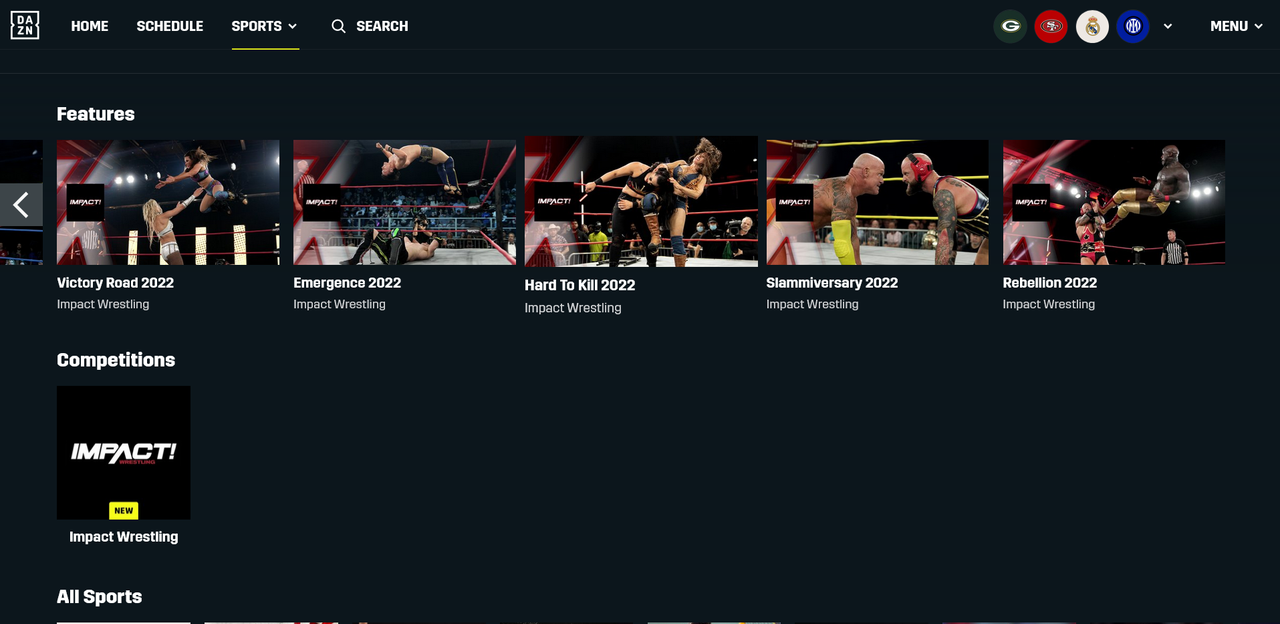Select the Inter Milan favourite icon
The height and width of the screenshot is (624, 1280).
pyautogui.click(x=1133, y=26)
